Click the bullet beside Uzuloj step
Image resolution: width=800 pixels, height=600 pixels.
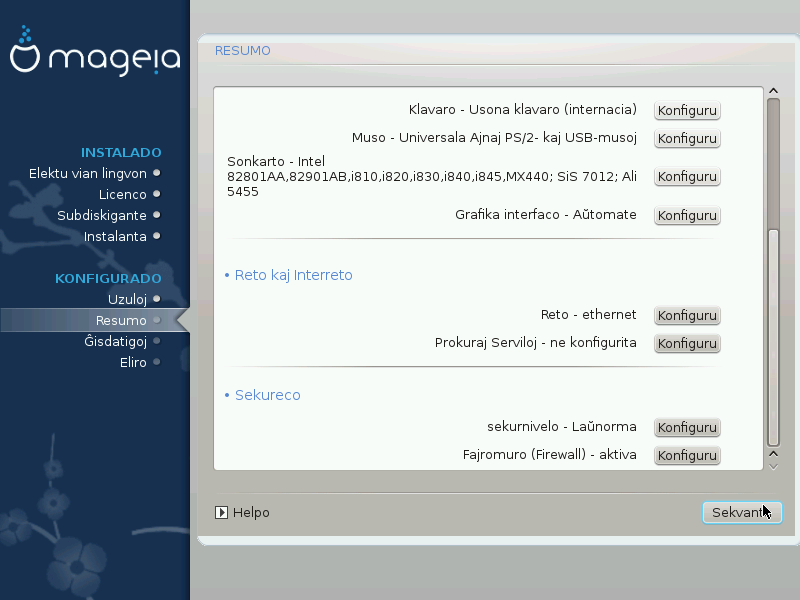click(x=157, y=299)
